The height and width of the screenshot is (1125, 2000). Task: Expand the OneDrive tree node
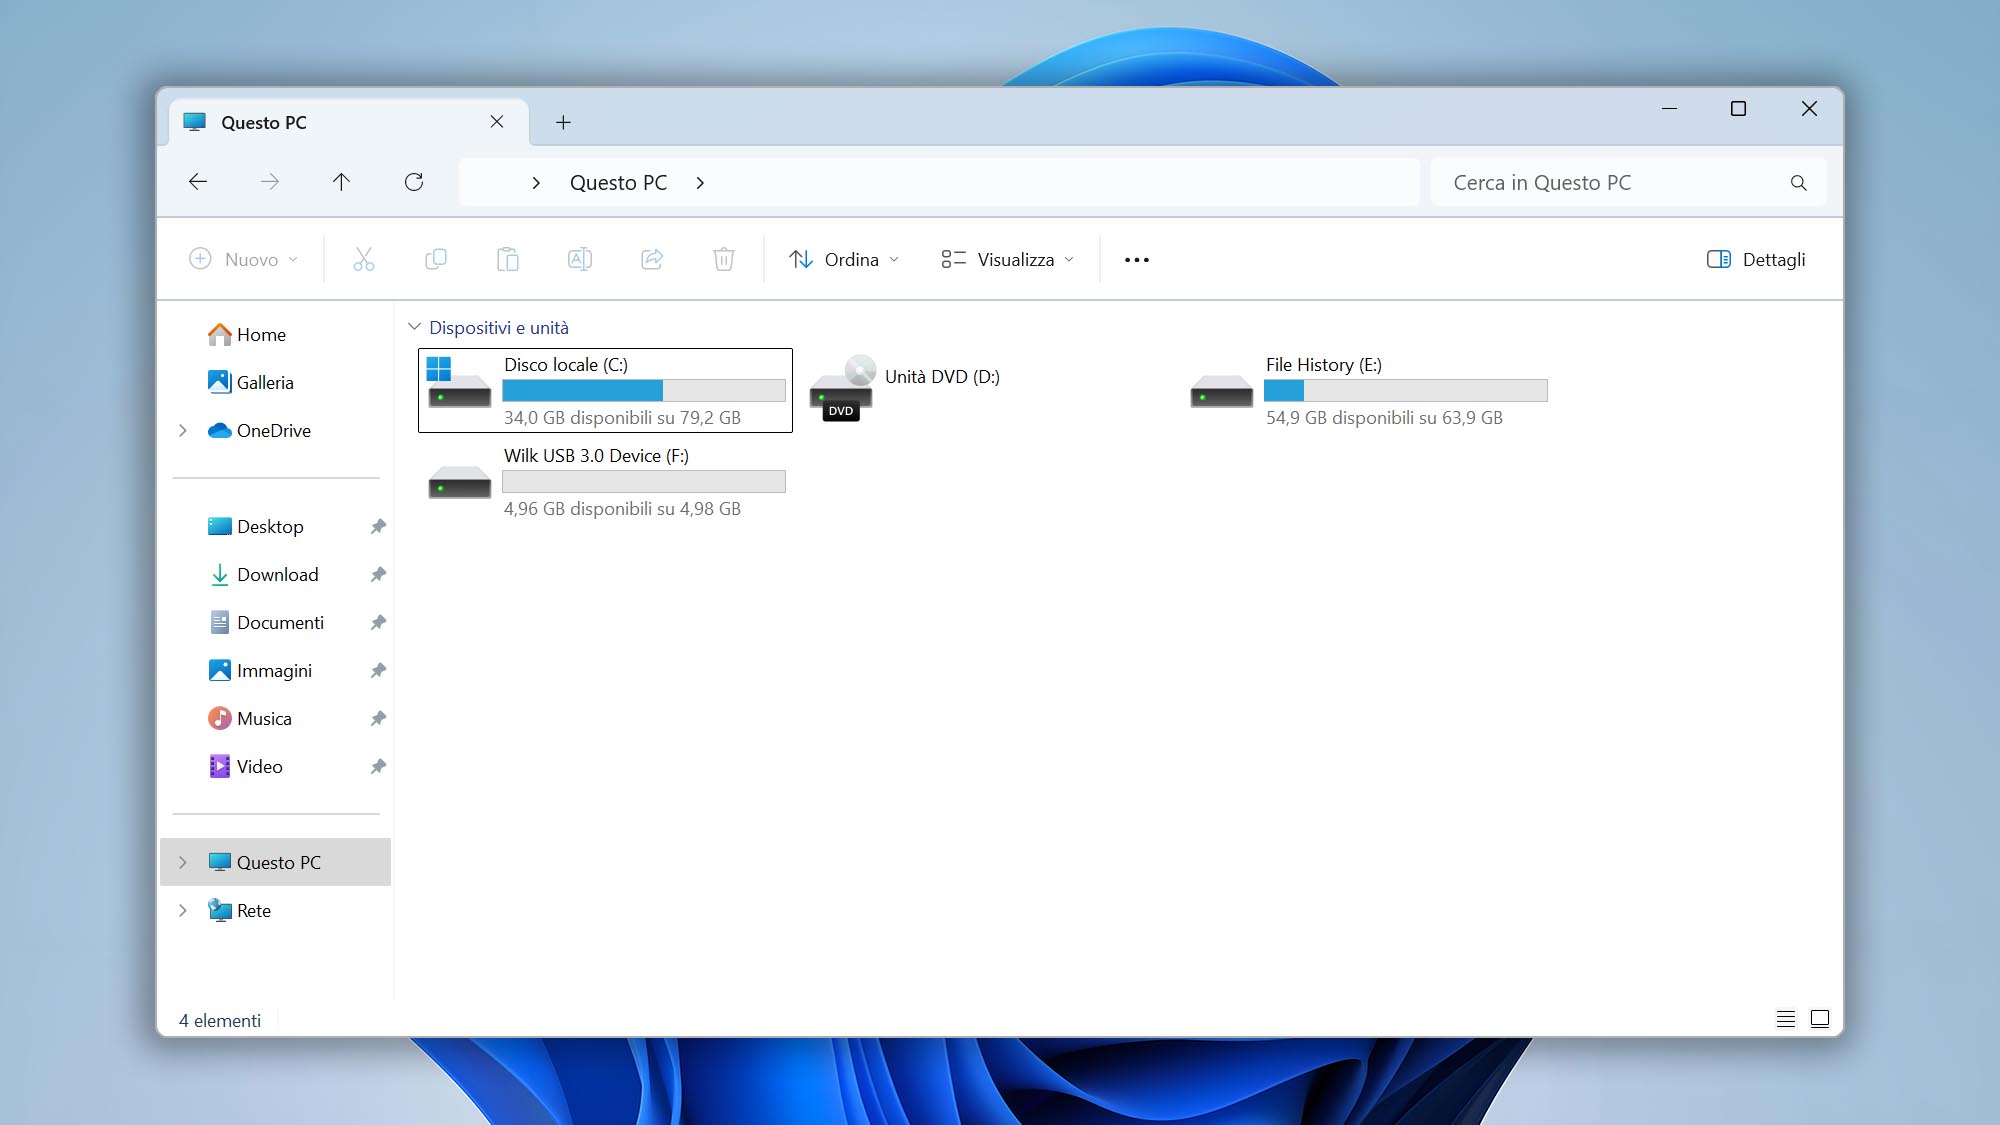coord(182,431)
